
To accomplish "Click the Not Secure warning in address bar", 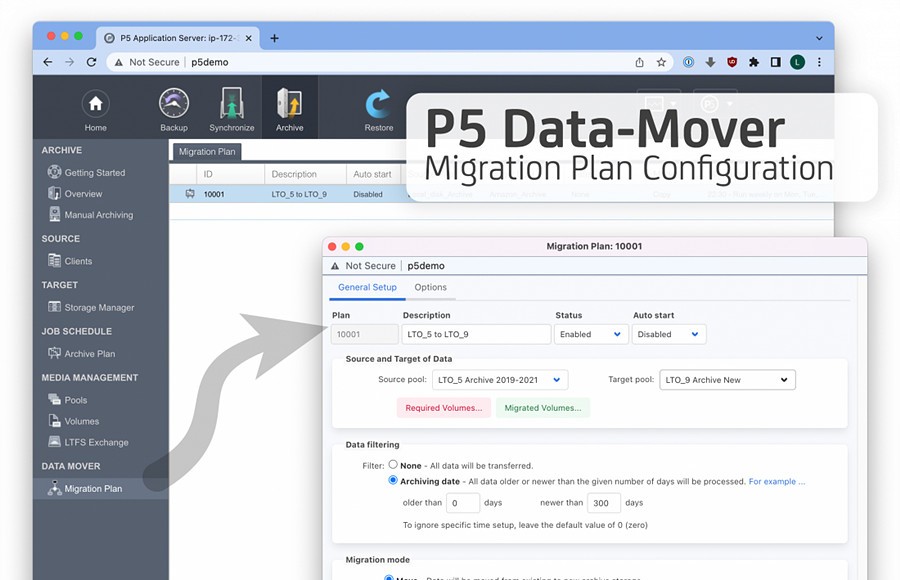I will pos(147,62).
